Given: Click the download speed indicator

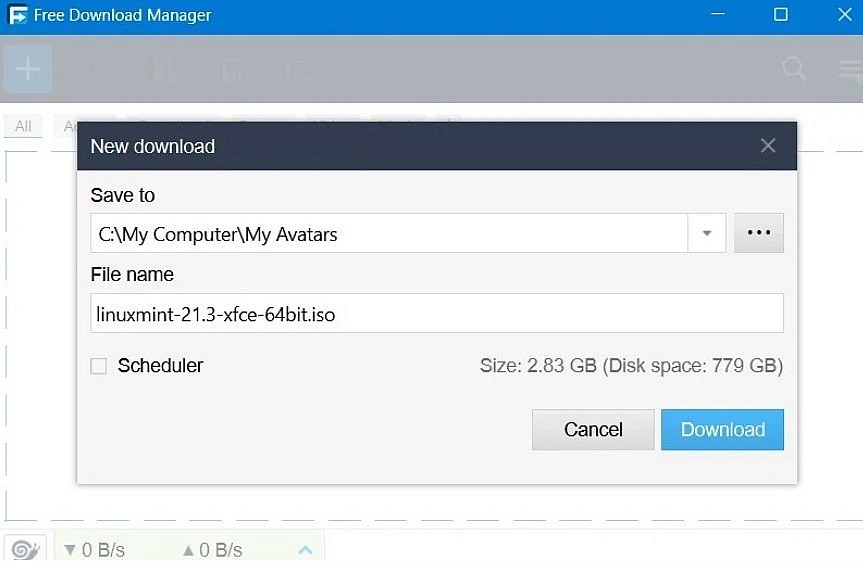Looking at the screenshot, I should coord(95,549).
